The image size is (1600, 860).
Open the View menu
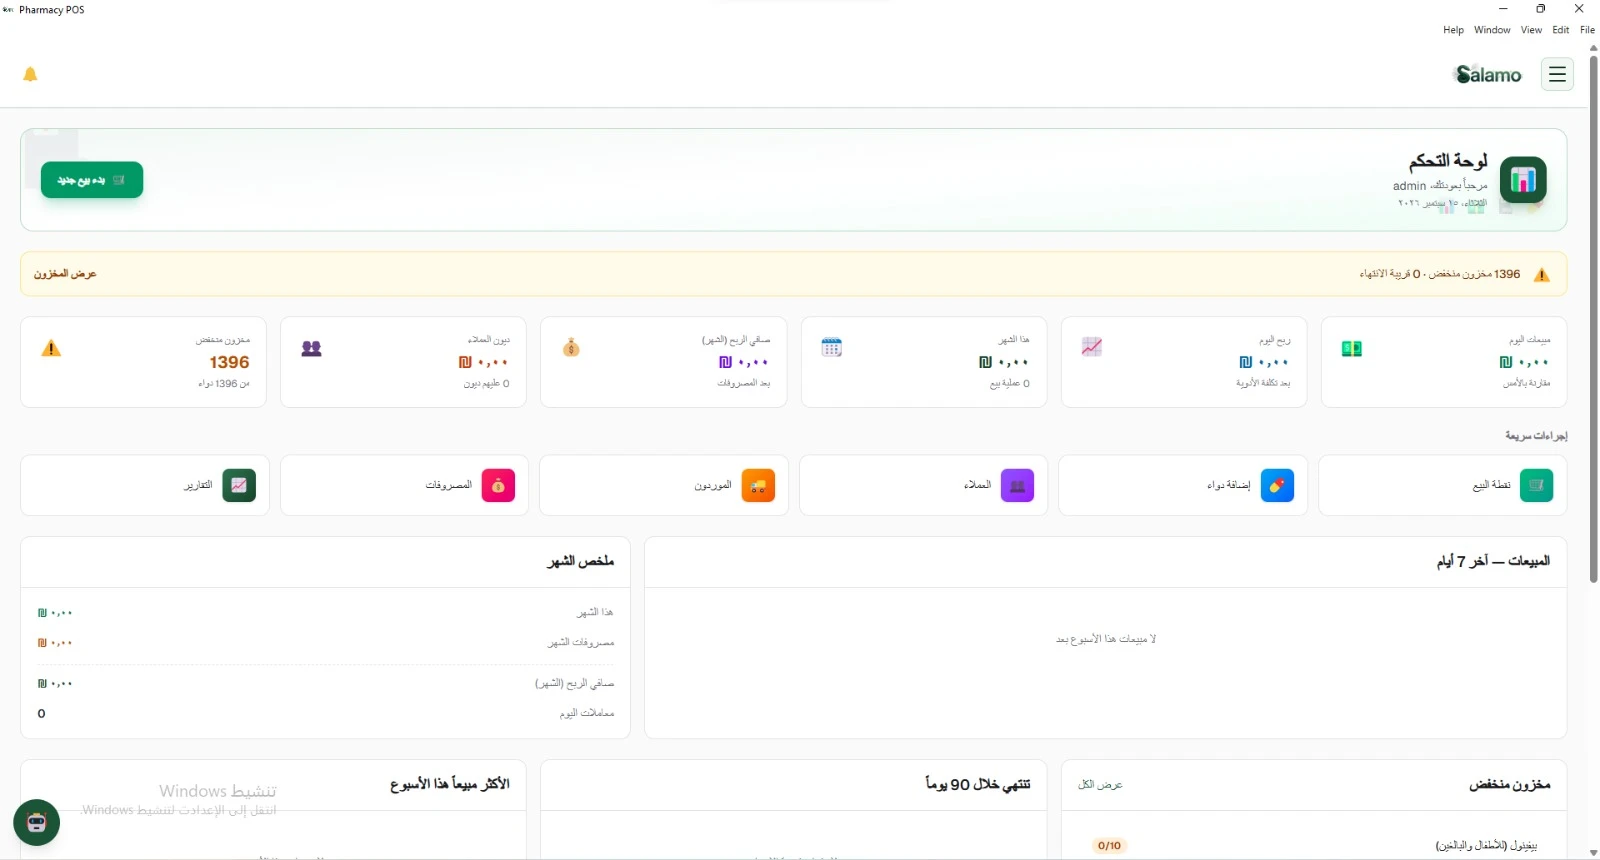tap(1531, 30)
